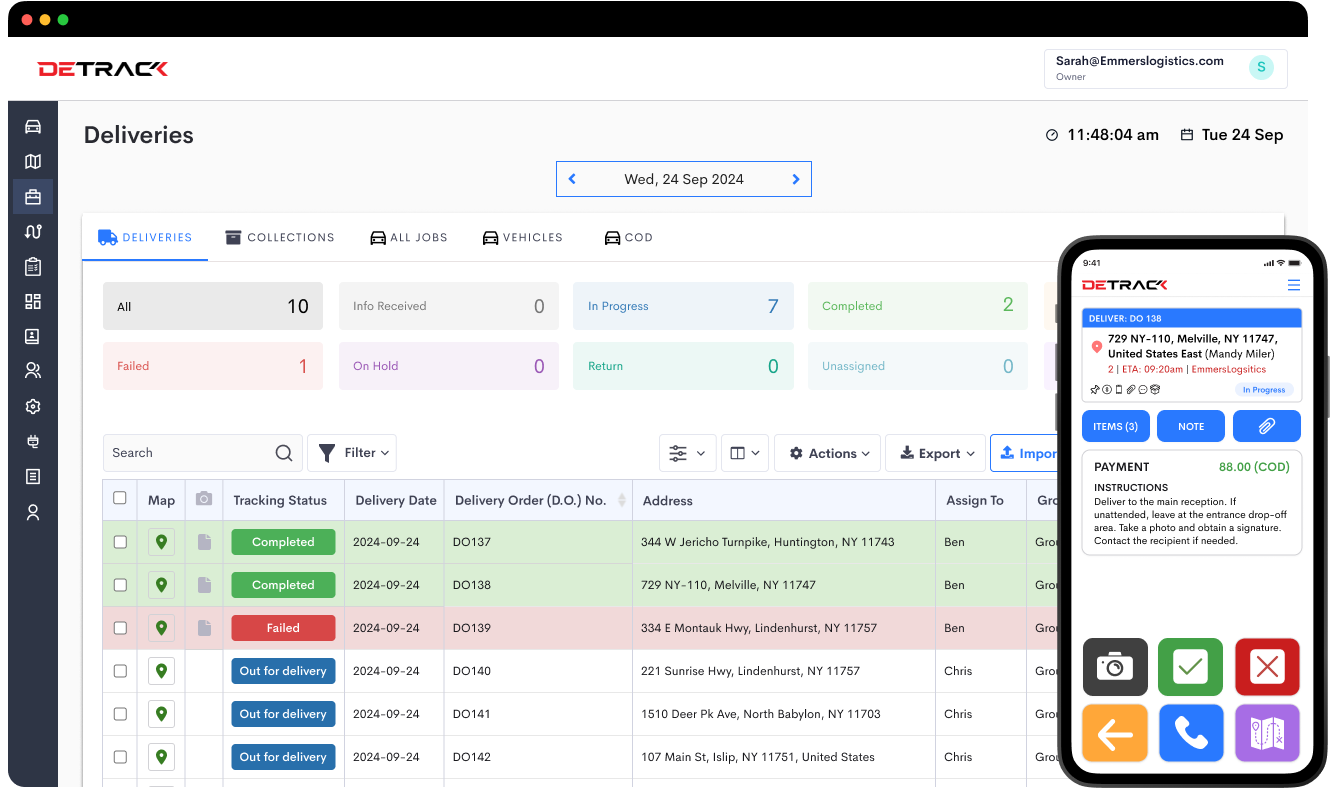The width and height of the screenshot is (1335, 793).
Task: Click the Settings gear icon in the sidebar
Action: coord(33,406)
